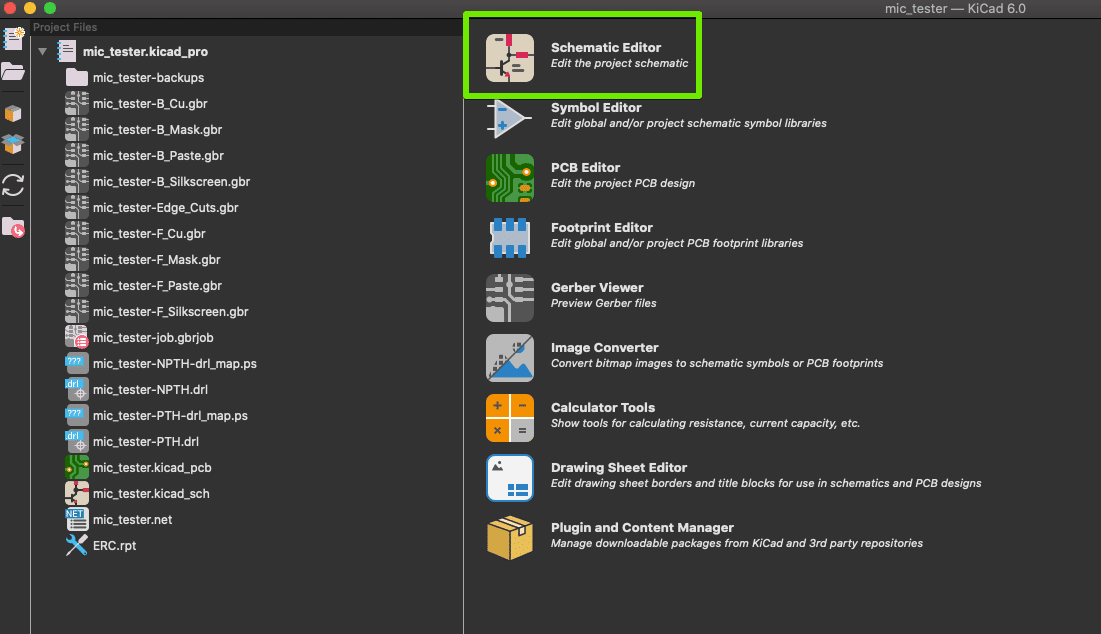Click the Open Project folder icon
The image size is (1101, 634).
(x=13, y=72)
